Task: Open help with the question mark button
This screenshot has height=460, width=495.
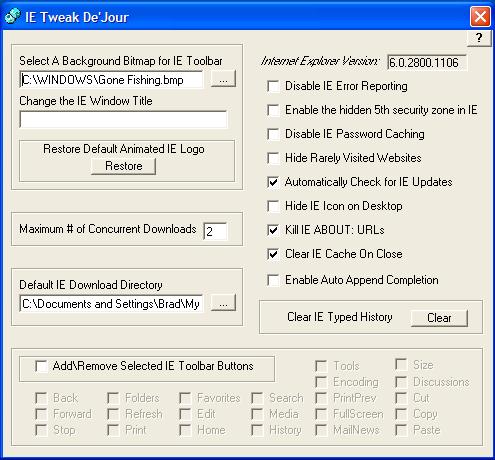Action: [479, 38]
